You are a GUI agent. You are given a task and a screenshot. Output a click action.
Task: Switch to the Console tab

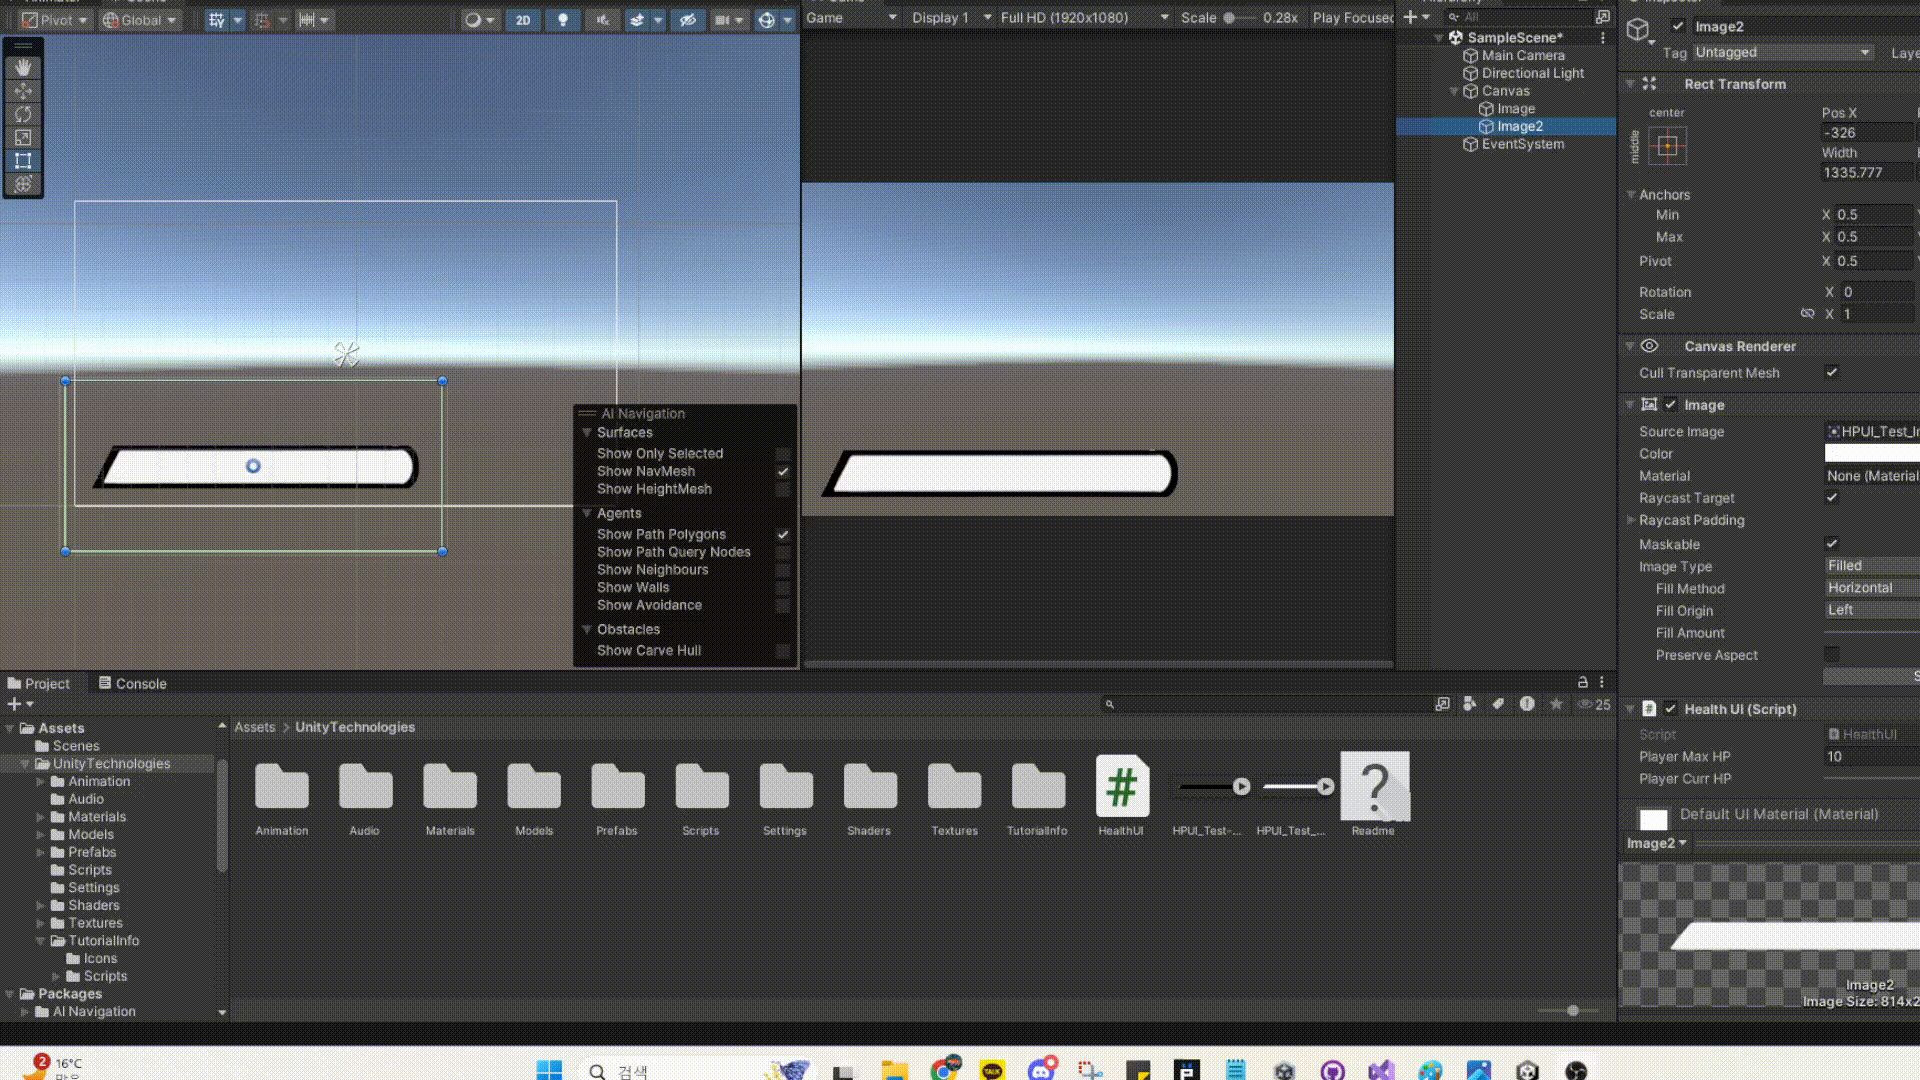pyautogui.click(x=132, y=683)
